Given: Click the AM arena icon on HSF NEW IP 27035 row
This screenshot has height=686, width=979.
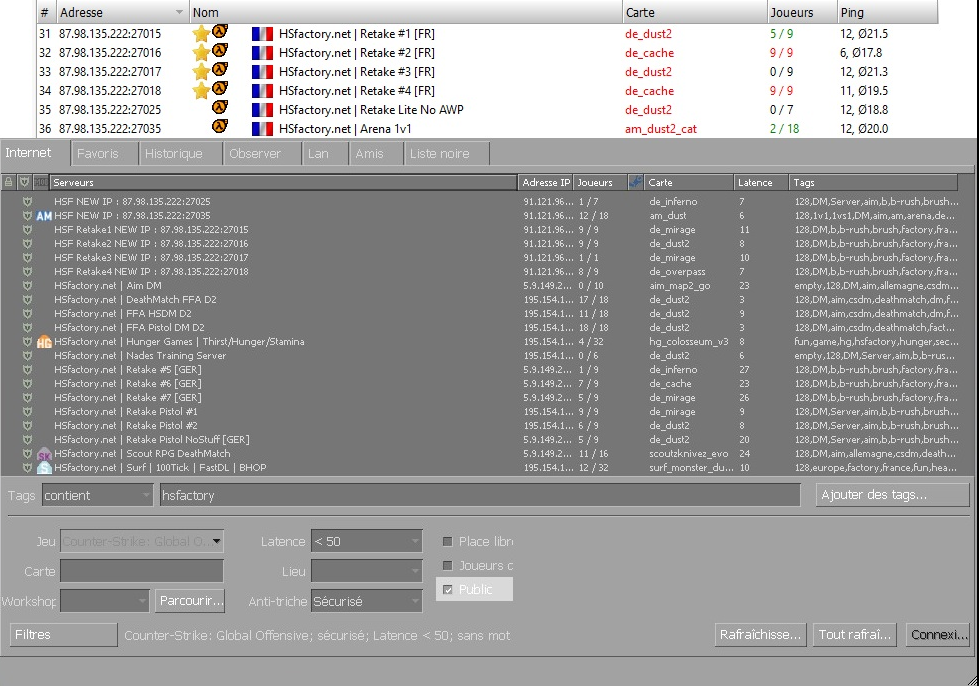Looking at the screenshot, I should click(44, 216).
